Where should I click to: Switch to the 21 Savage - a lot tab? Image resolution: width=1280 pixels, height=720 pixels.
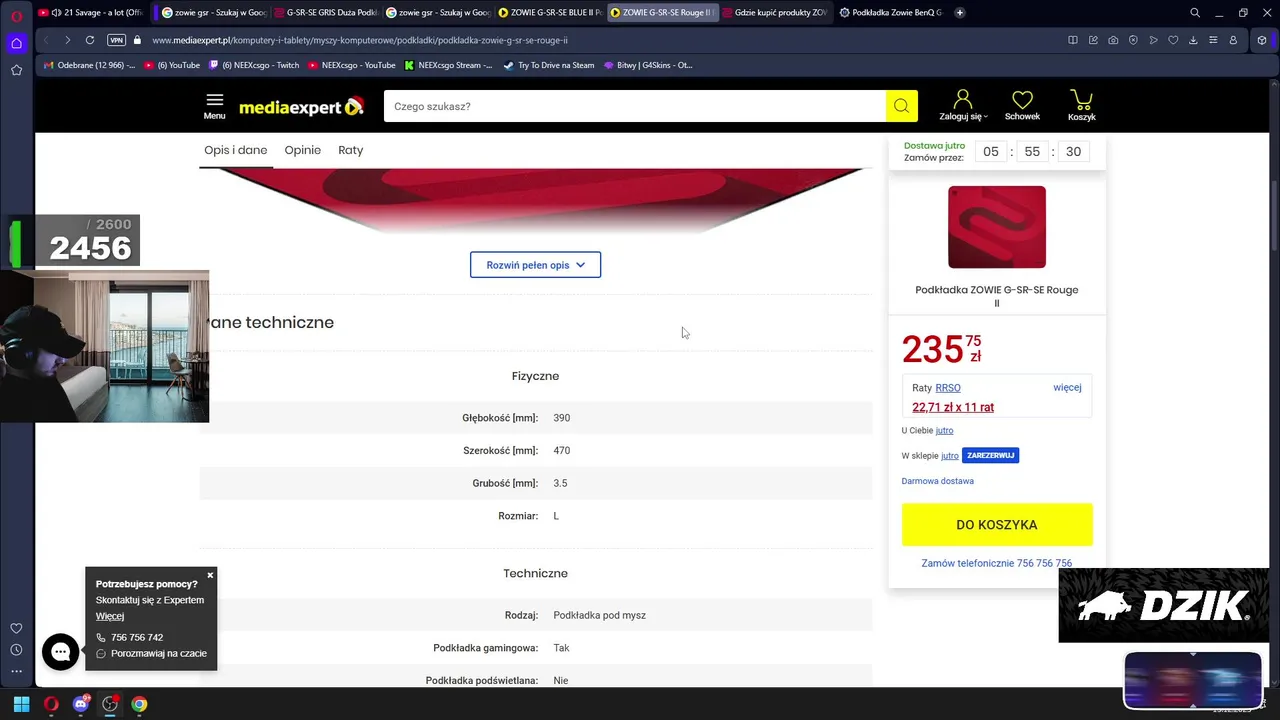(x=91, y=13)
